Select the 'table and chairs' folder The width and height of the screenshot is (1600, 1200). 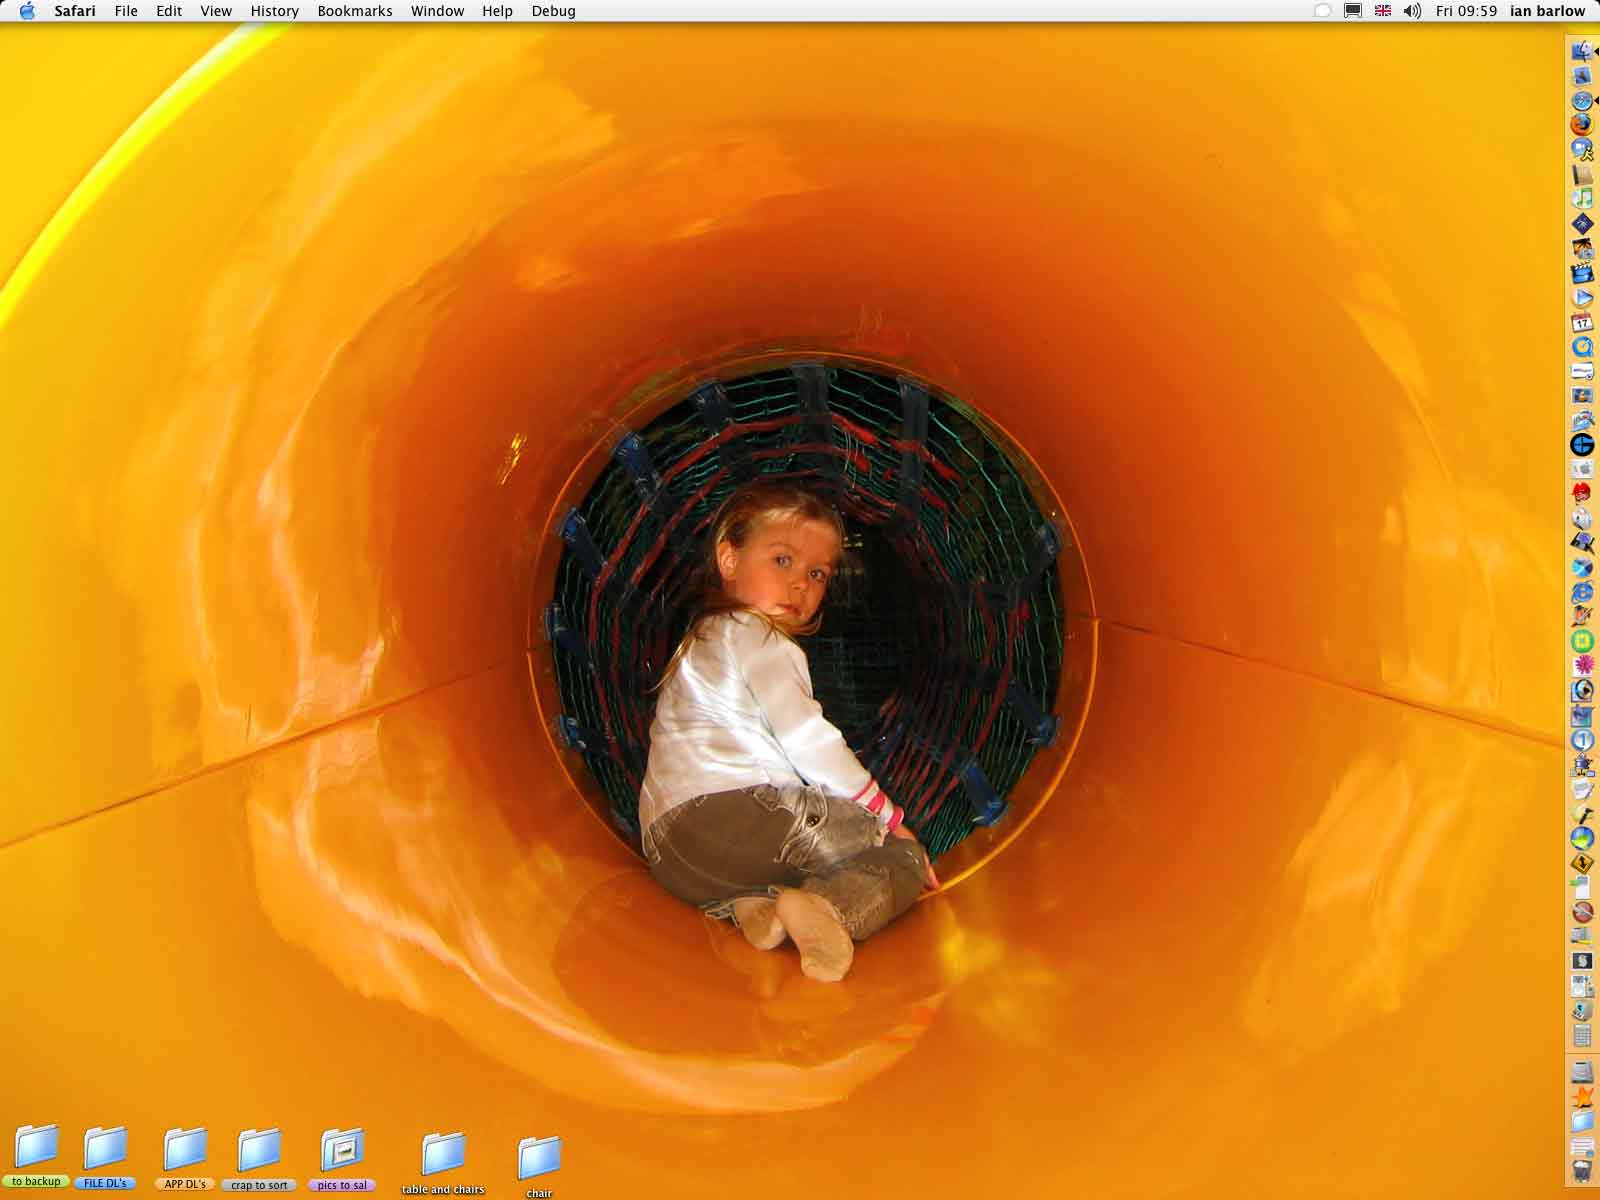tap(443, 1164)
